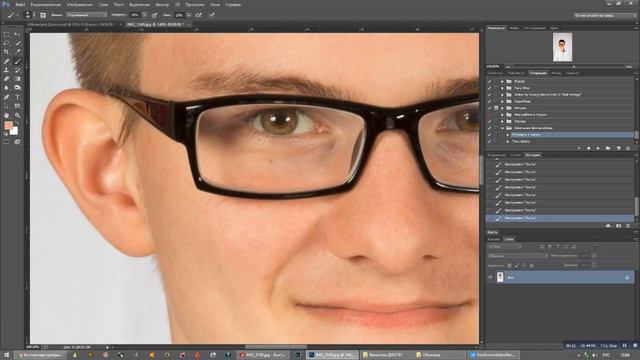Select the History Brush tool

coord(17,70)
